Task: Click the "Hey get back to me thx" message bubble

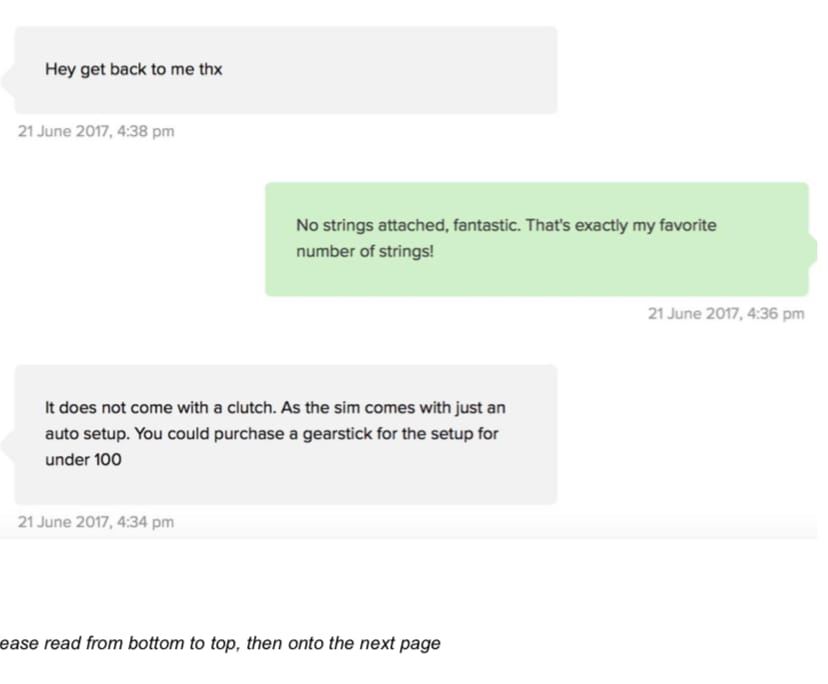Action: tap(285, 70)
